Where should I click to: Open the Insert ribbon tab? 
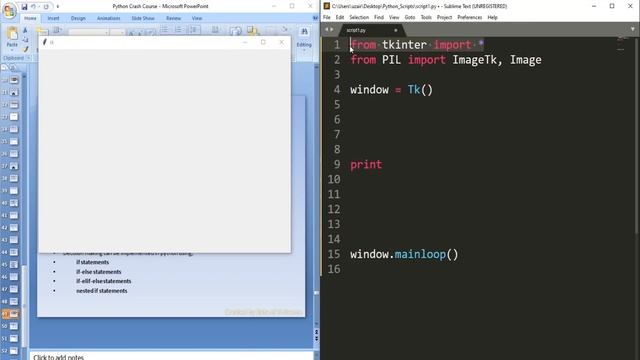click(x=53, y=18)
